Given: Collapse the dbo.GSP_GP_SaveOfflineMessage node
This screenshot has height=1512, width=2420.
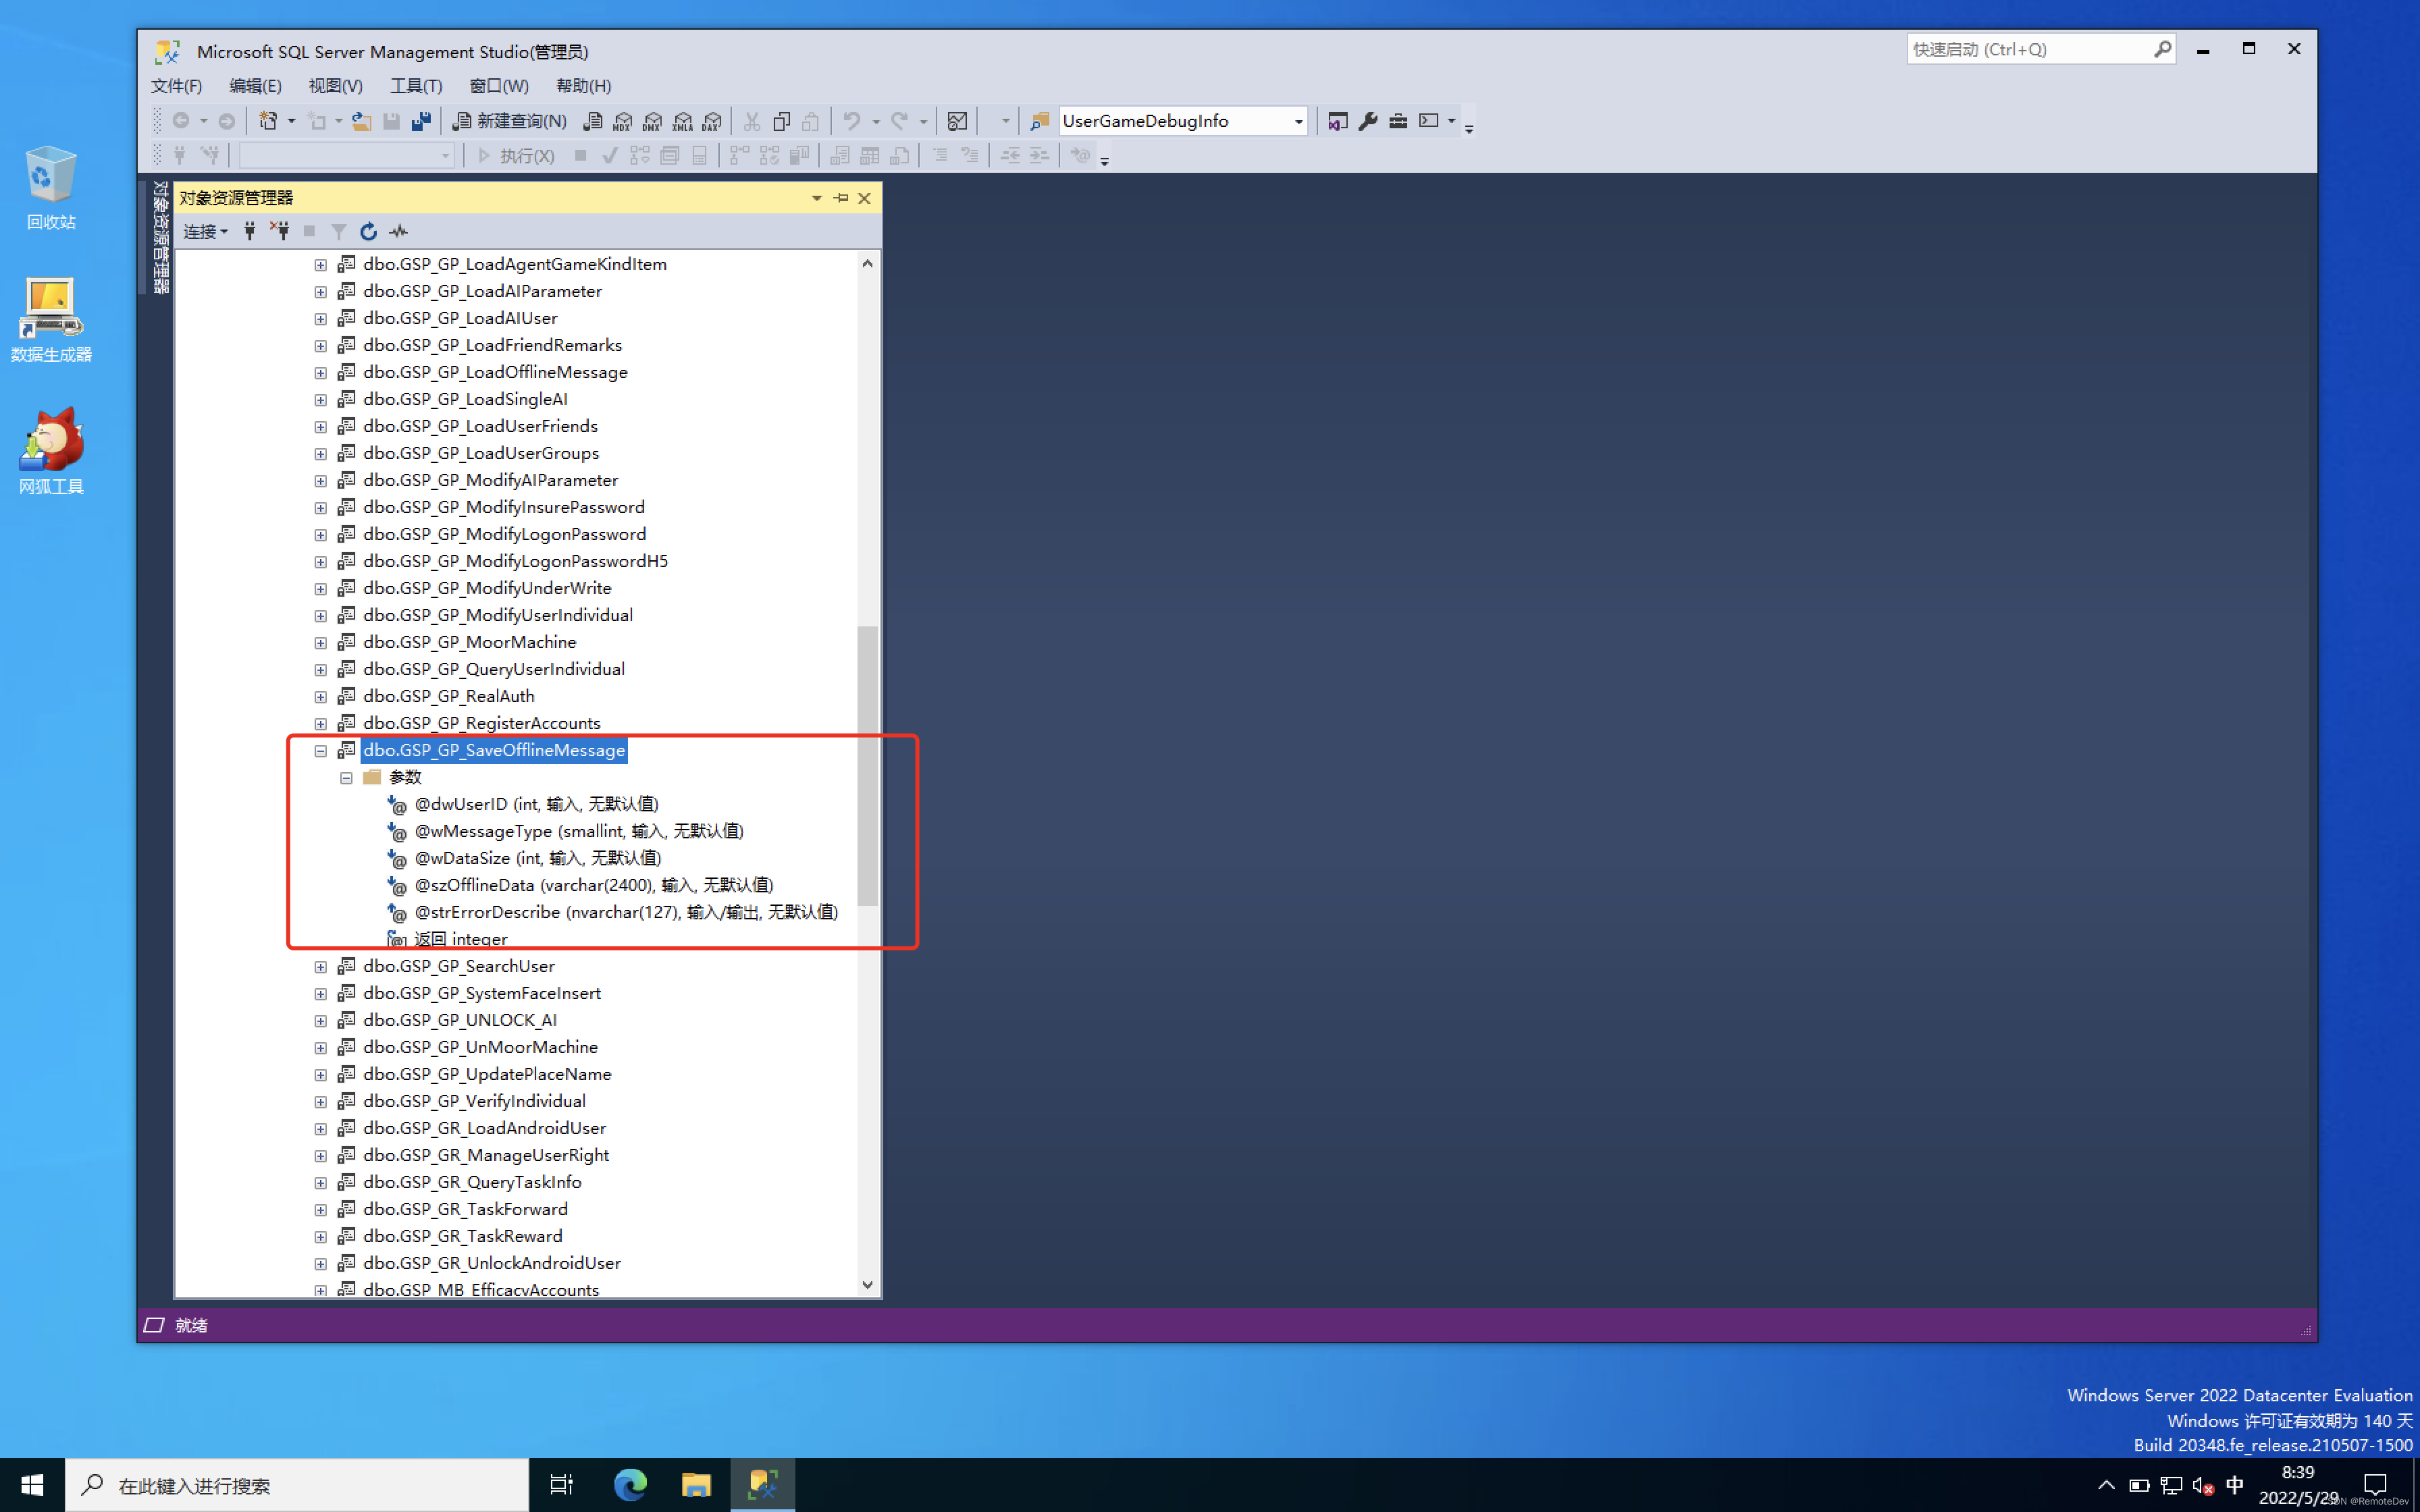Looking at the screenshot, I should pyautogui.click(x=320, y=750).
